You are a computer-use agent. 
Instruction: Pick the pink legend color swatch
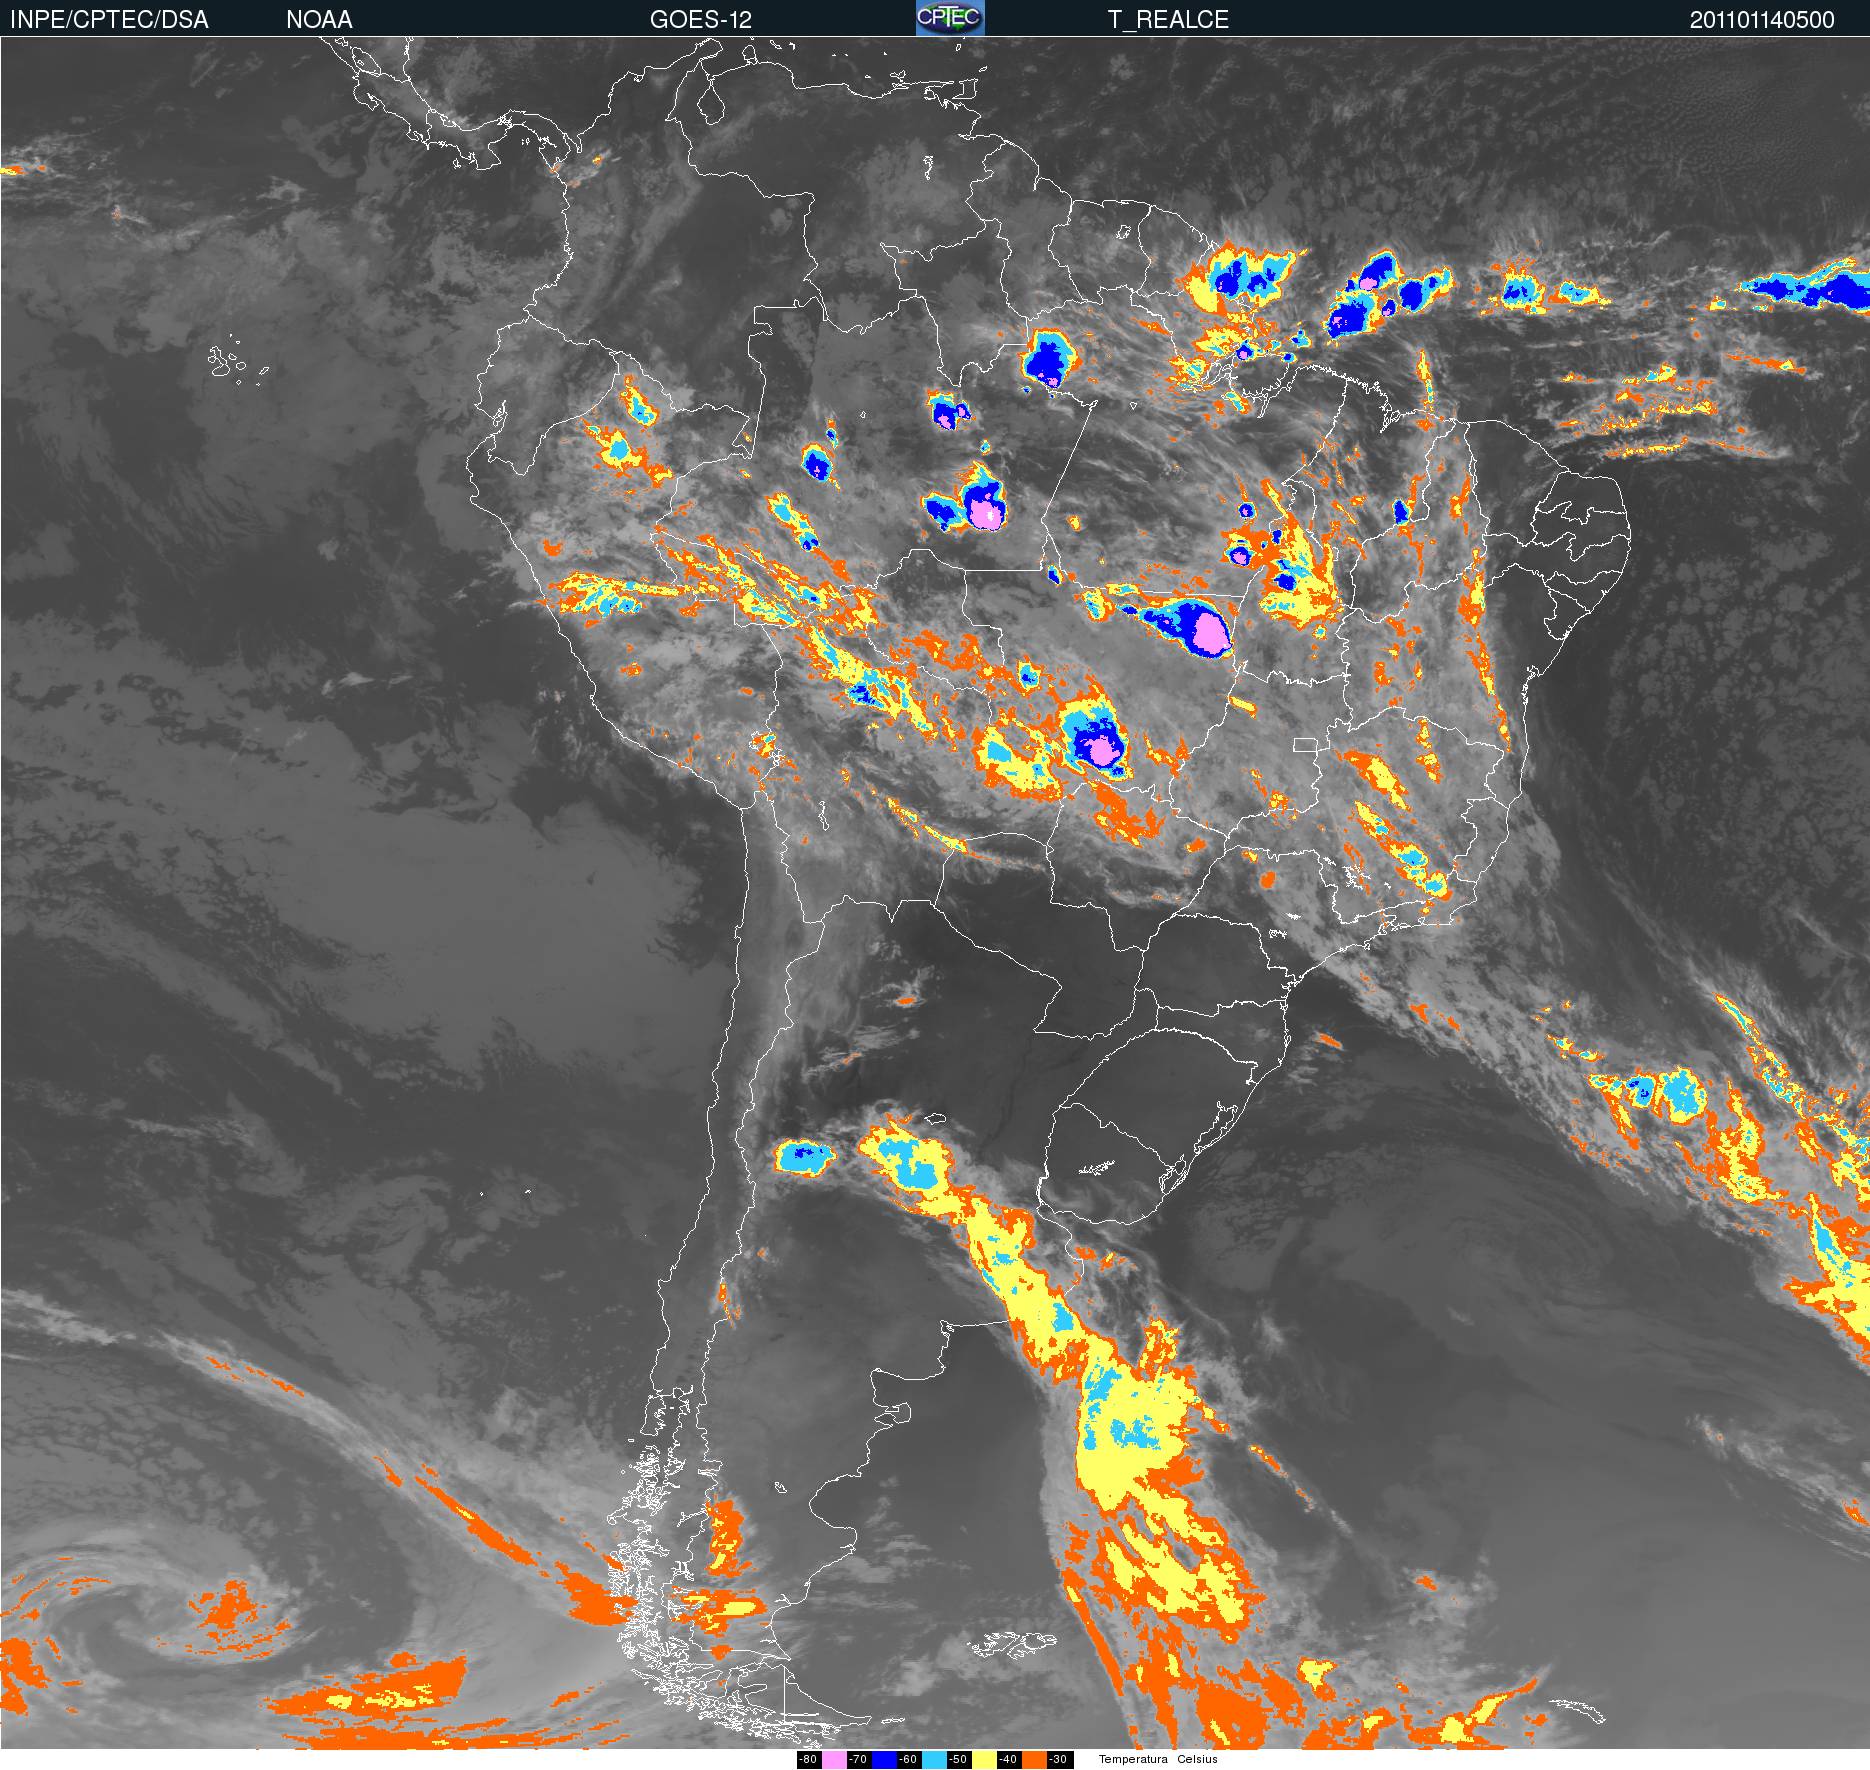coord(834,1760)
